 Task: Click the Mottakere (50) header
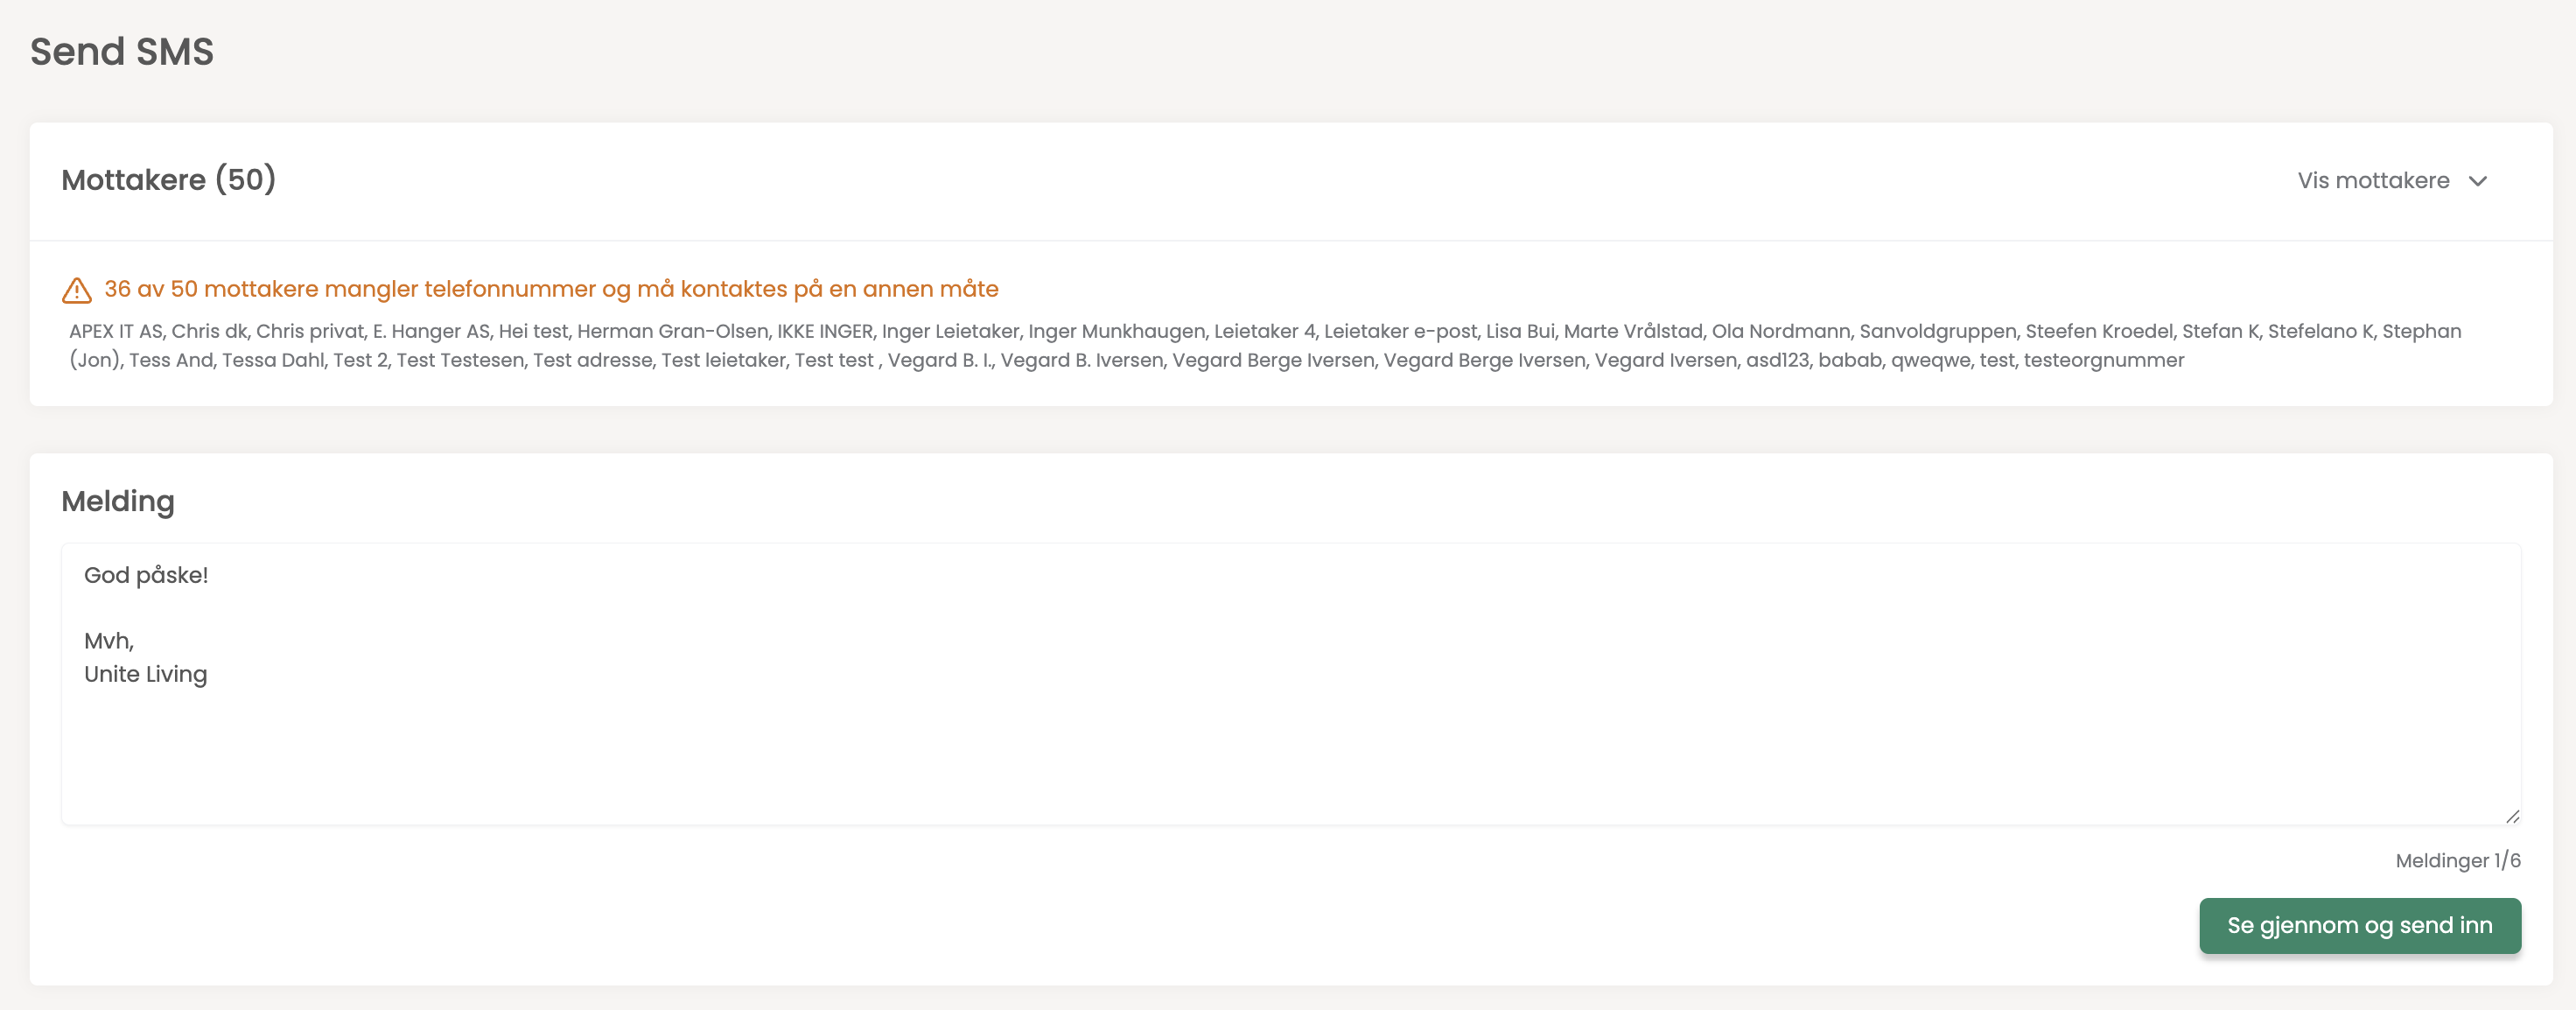click(x=168, y=180)
